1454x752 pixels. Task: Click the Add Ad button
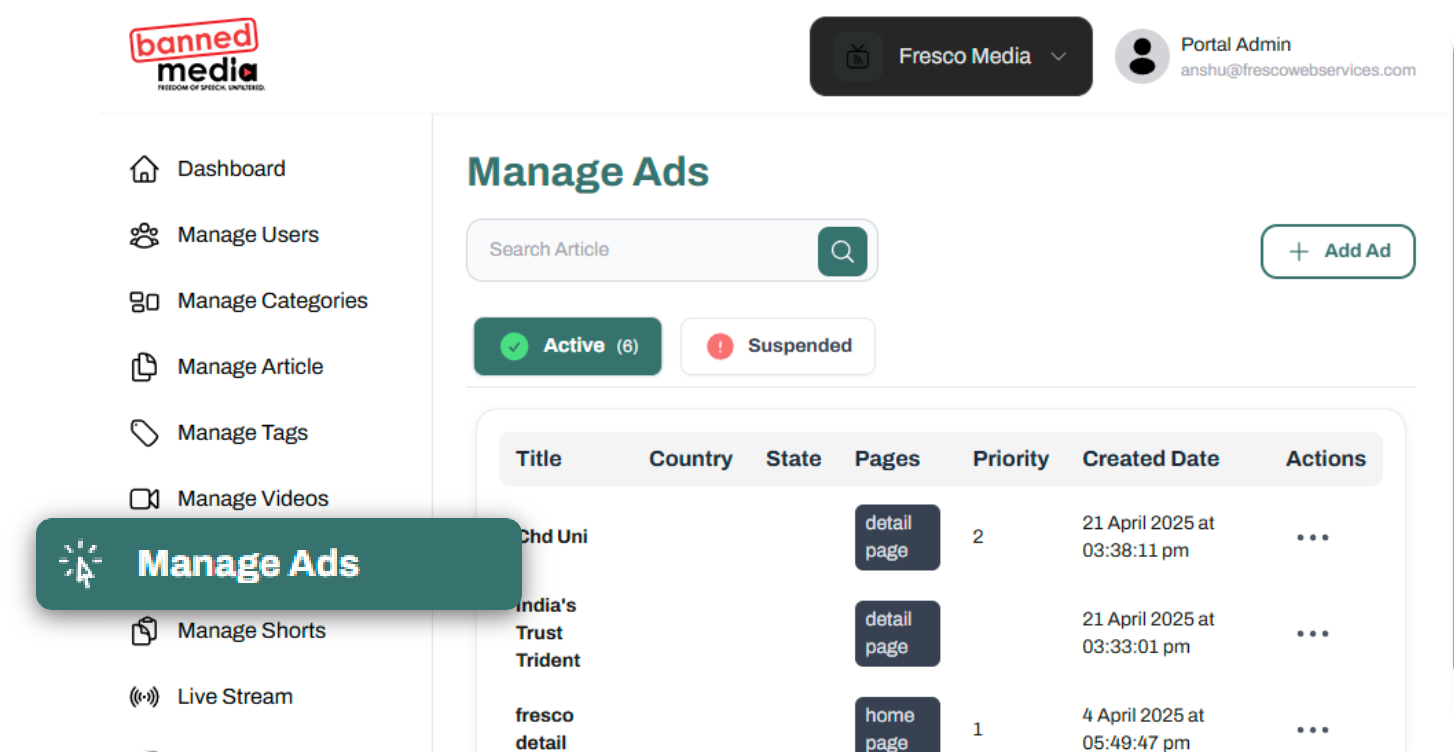coord(1338,251)
